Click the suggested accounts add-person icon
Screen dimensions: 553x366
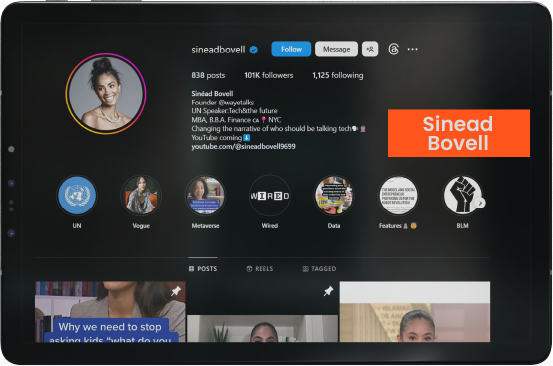(x=370, y=49)
